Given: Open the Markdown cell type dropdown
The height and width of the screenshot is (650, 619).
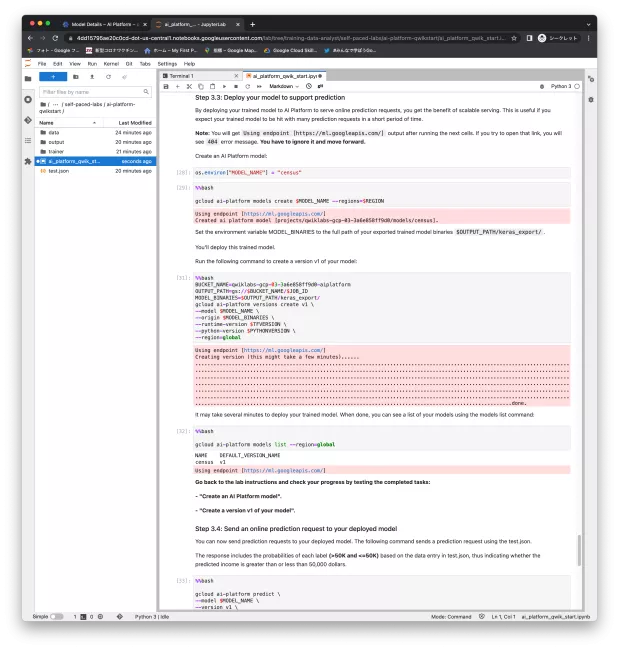Looking at the screenshot, I should click(x=284, y=86).
